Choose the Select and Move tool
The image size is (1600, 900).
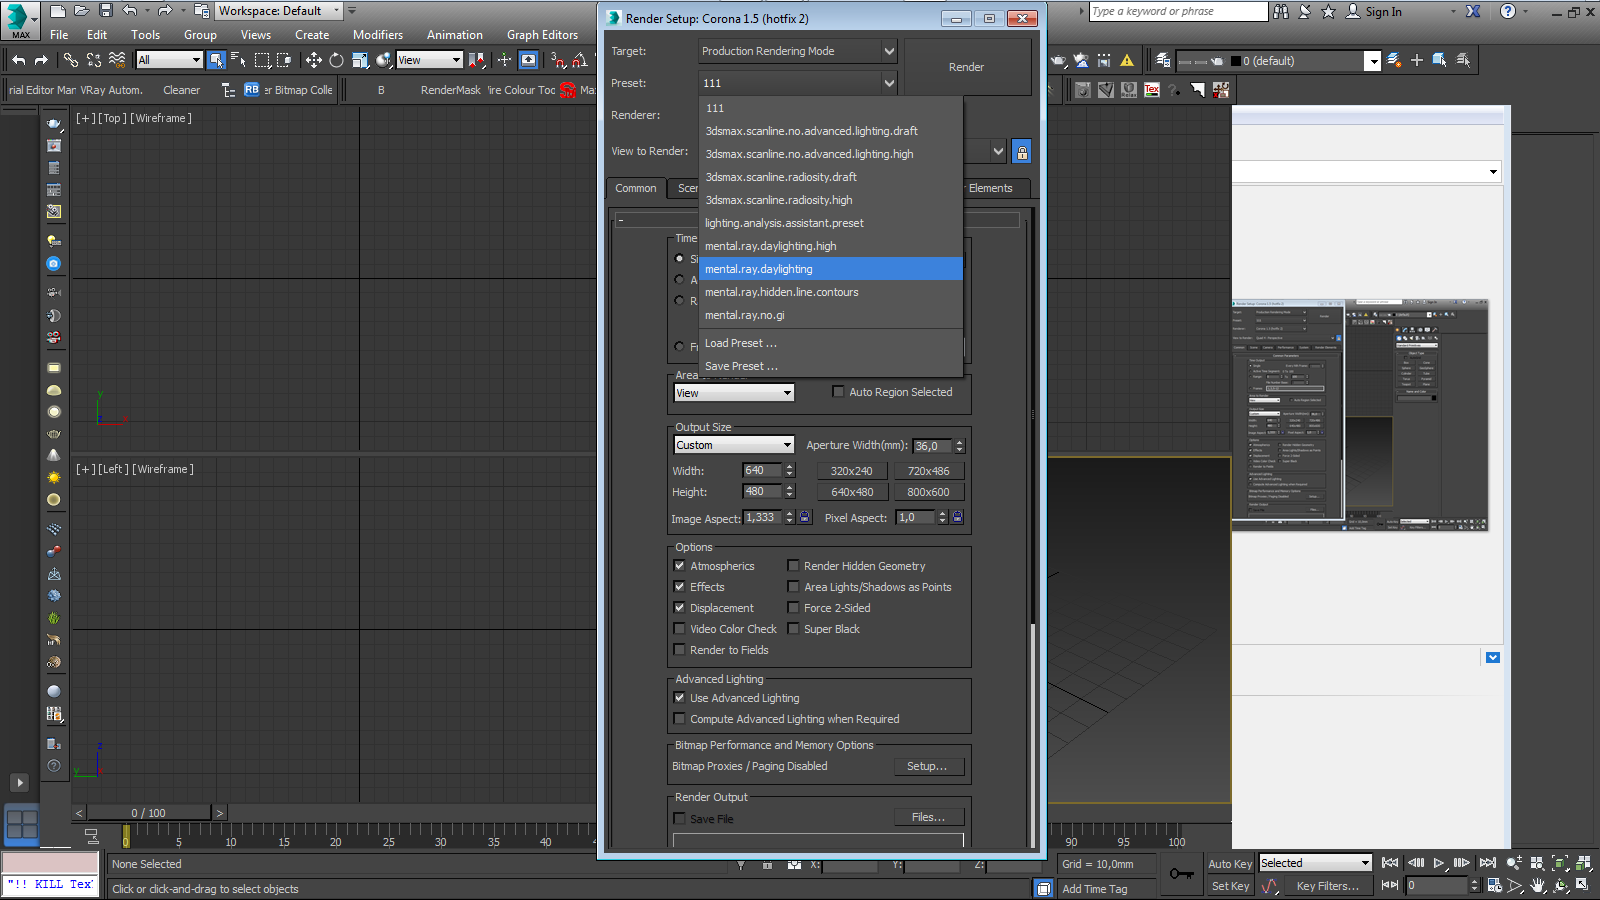[x=313, y=60]
